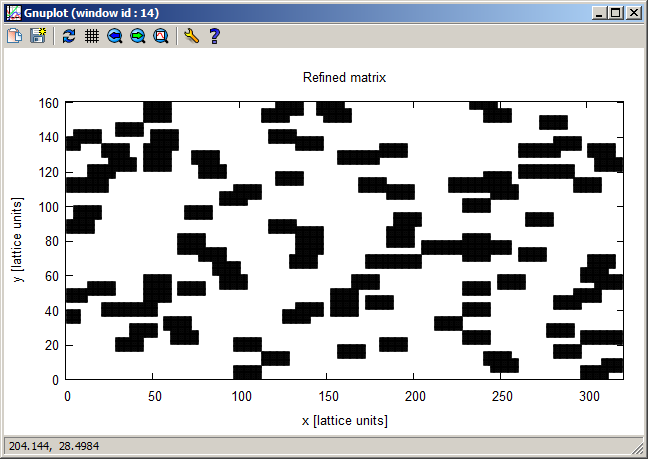Apply the previous zoom settings

click(115, 36)
